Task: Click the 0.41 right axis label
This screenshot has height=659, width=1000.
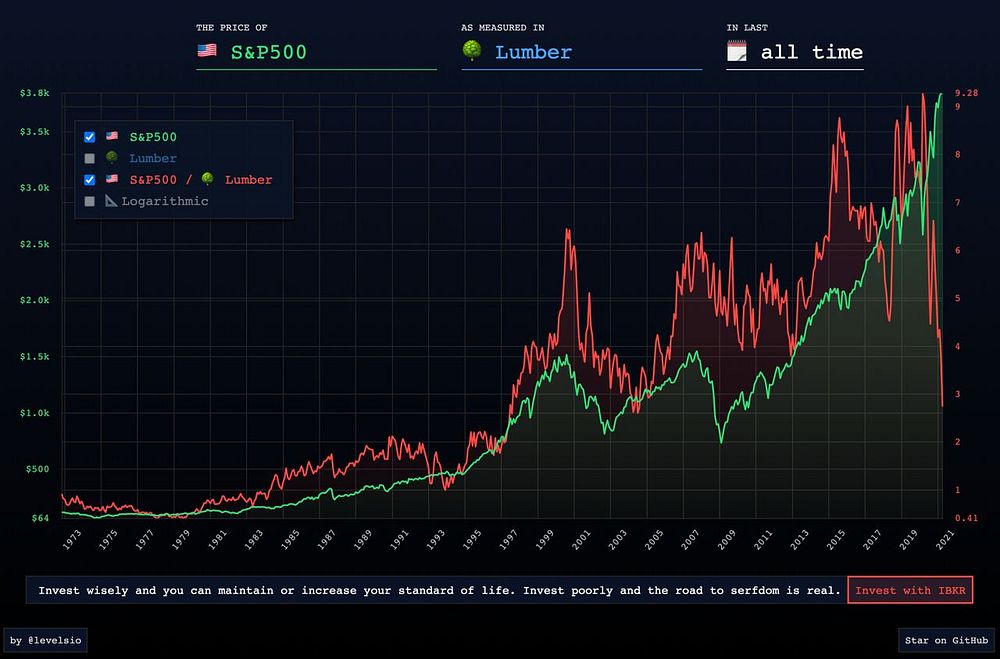Action: 966,518
